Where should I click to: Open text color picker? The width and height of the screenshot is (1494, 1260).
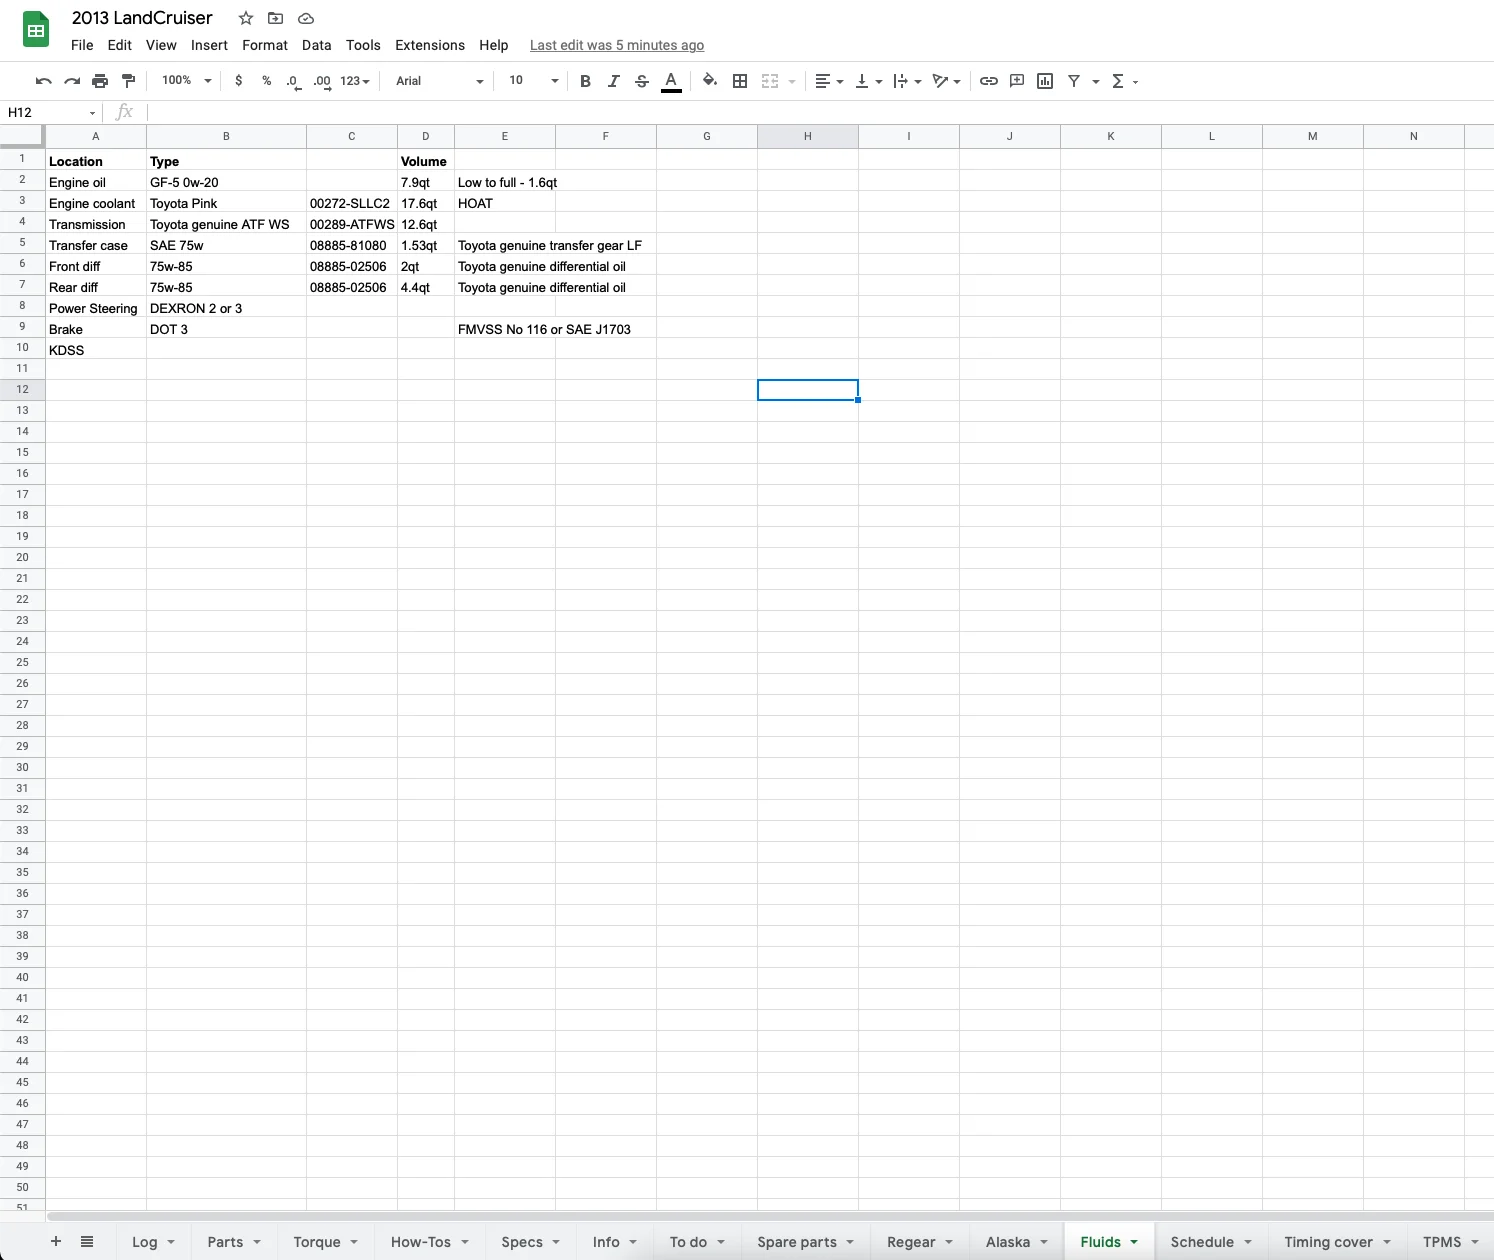pos(671,81)
